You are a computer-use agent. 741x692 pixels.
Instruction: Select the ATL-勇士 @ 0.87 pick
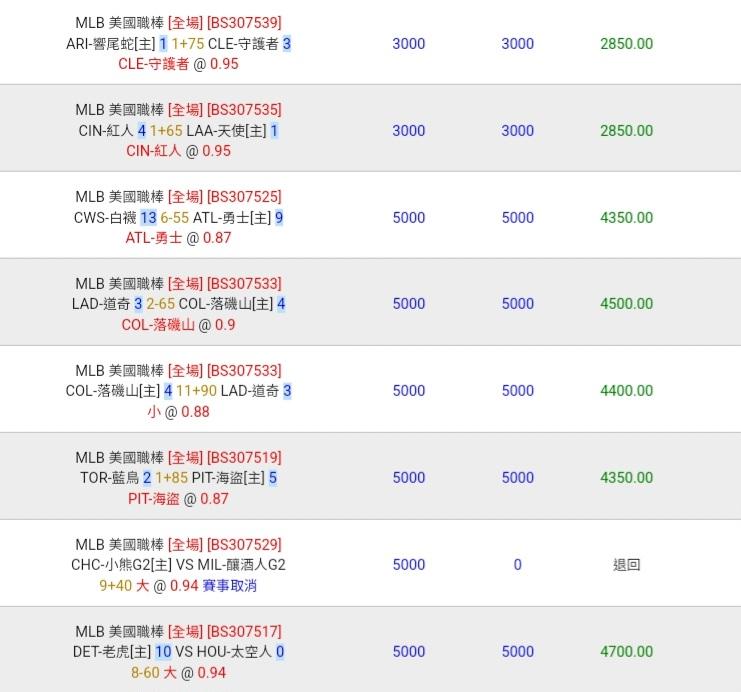[178, 238]
